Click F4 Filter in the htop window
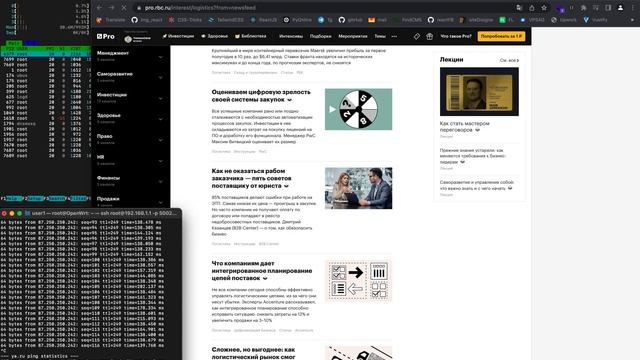 coord(76,198)
